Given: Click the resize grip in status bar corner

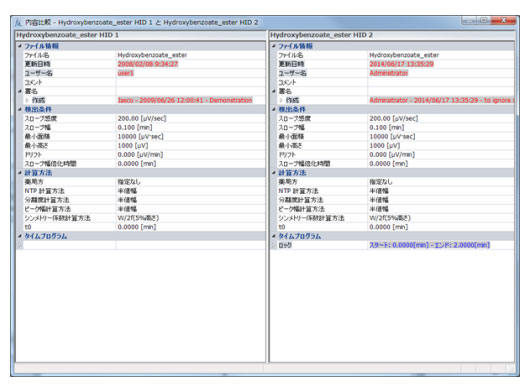Looking at the screenshot, I should (x=512, y=369).
